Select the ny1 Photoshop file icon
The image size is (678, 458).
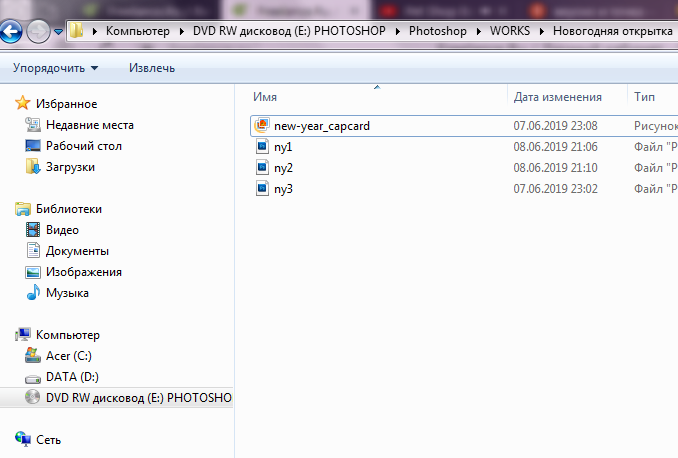(x=262, y=147)
